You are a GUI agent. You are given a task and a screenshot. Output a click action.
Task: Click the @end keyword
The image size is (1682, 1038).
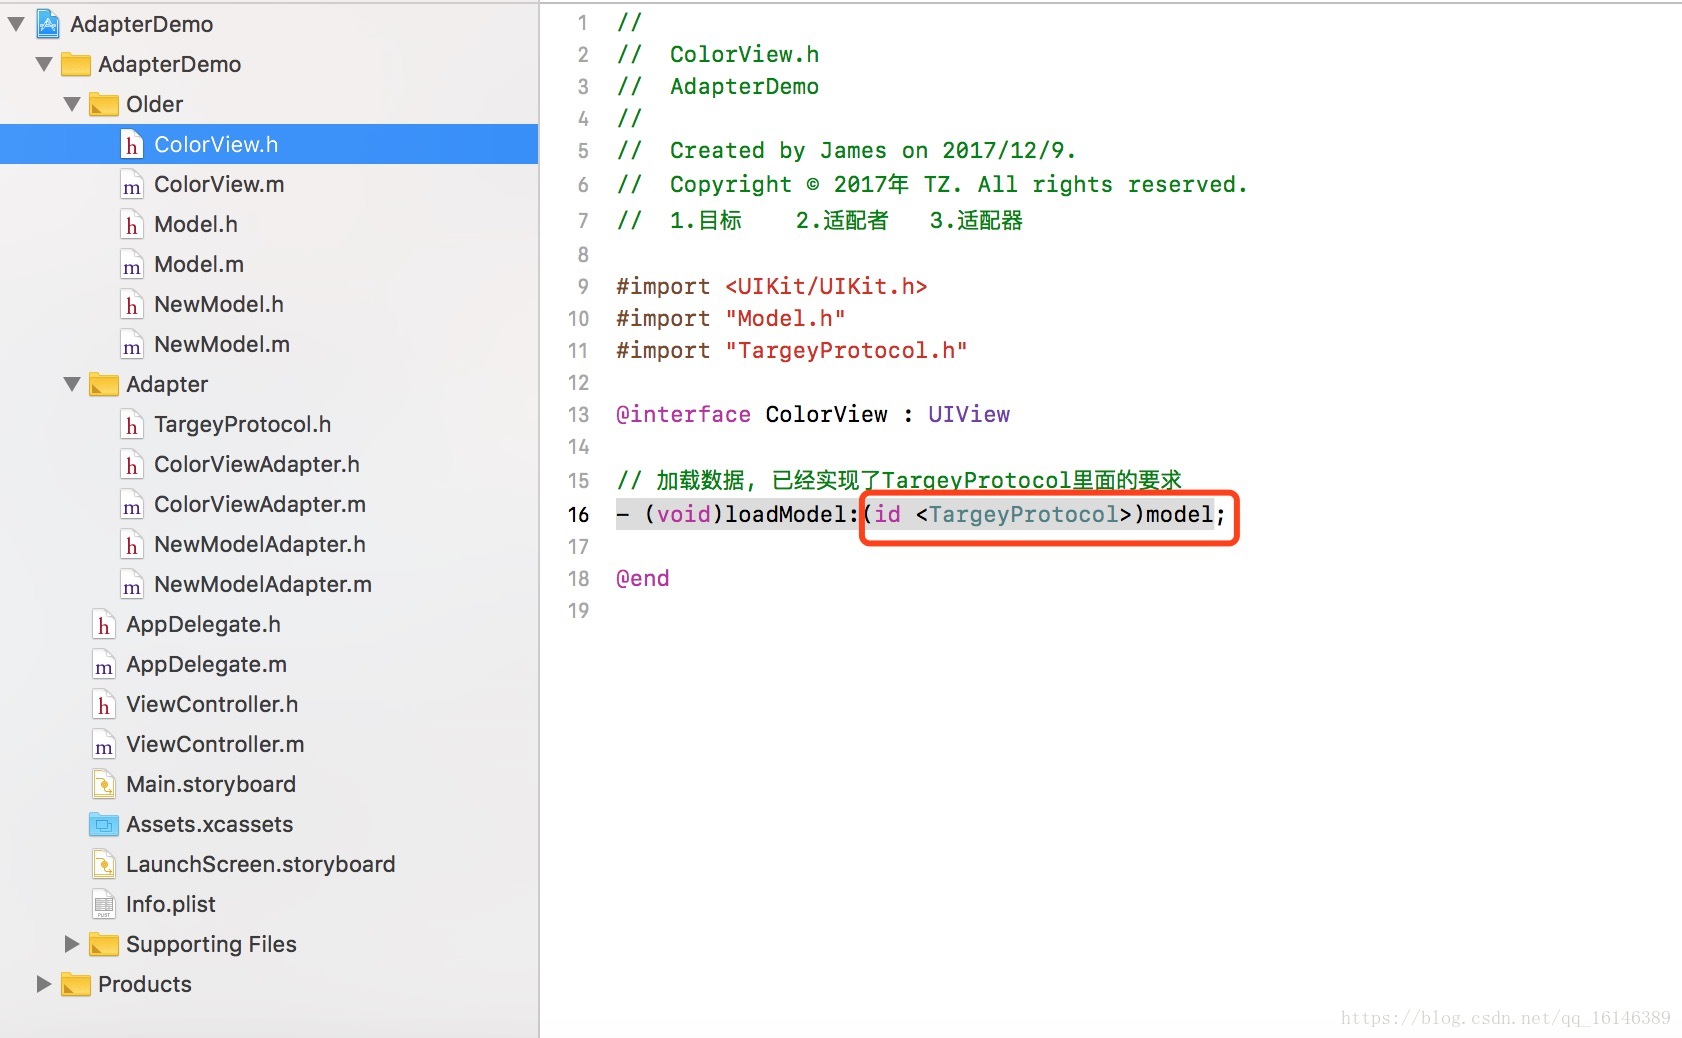point(643,579)
